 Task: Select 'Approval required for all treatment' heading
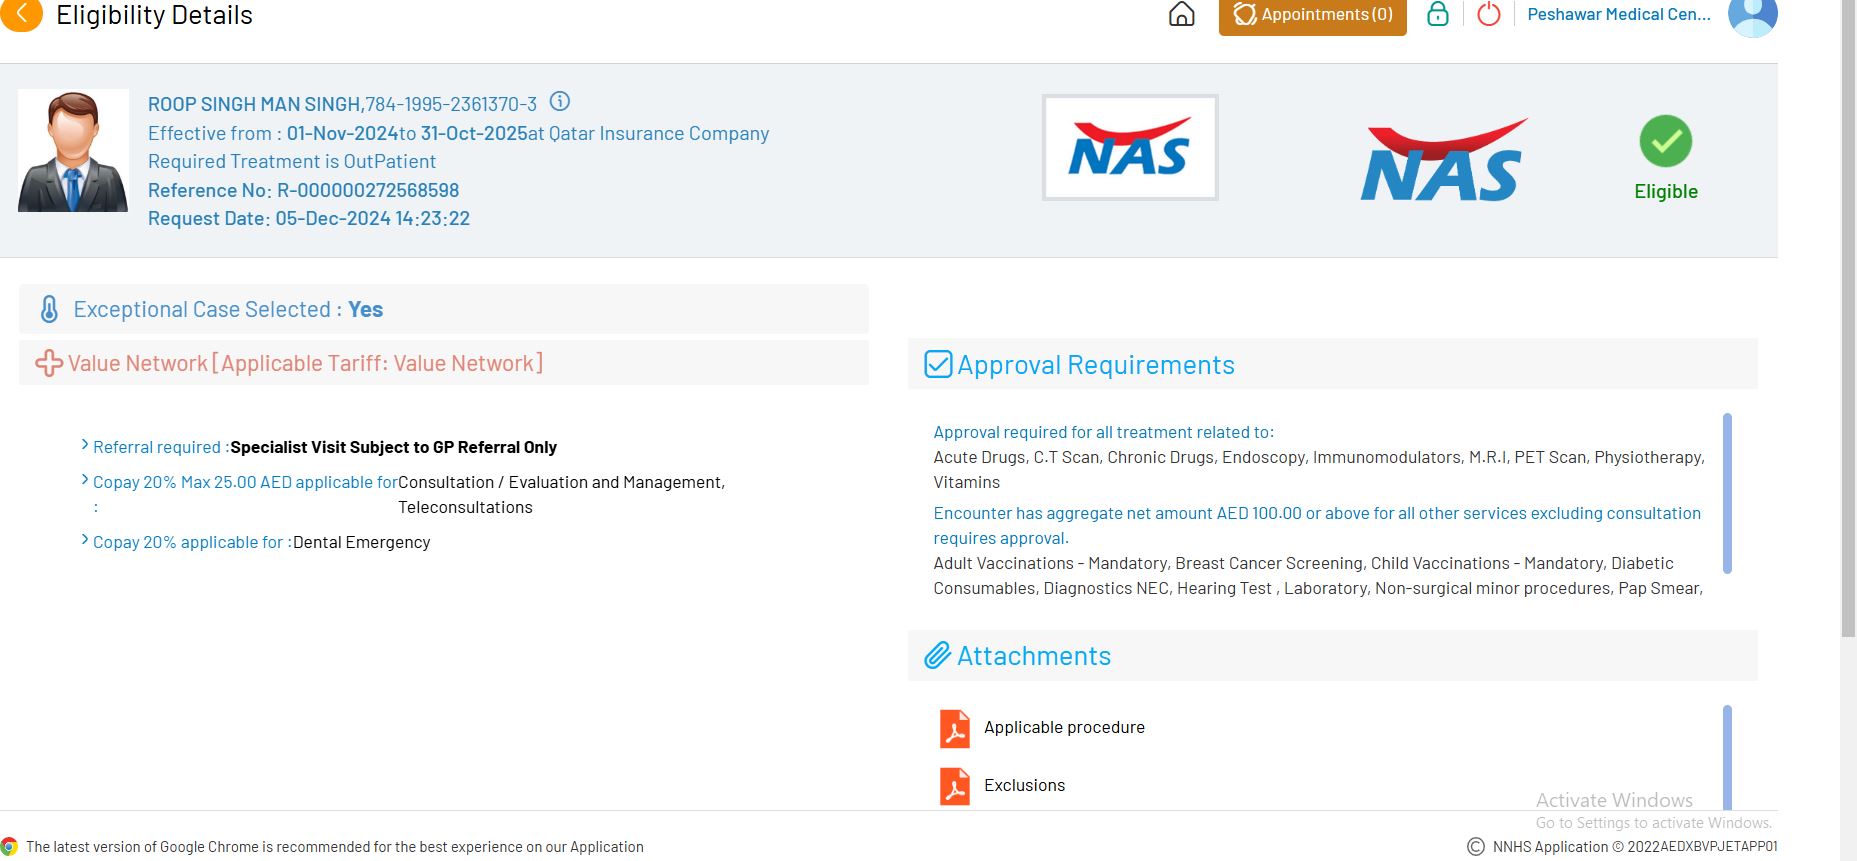(1104, 432)
